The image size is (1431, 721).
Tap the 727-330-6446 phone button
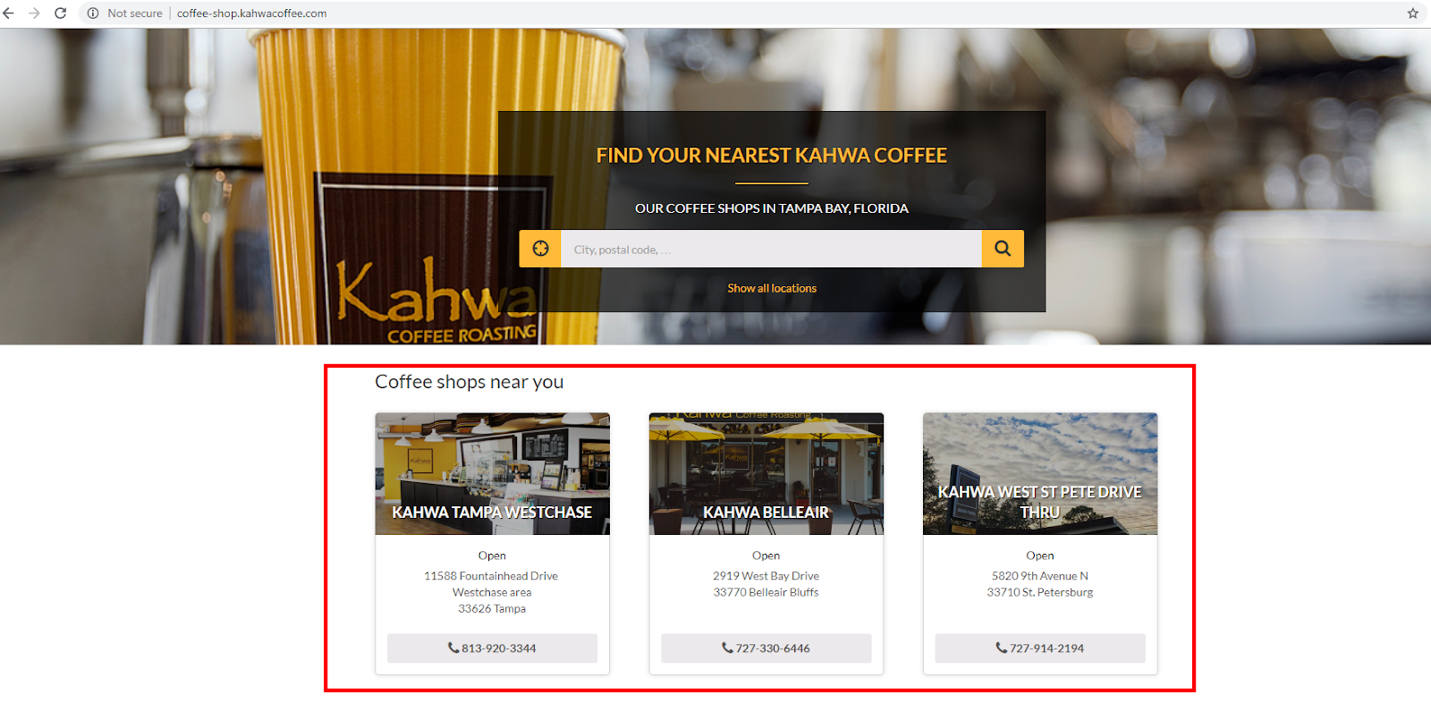pos(766,648)
